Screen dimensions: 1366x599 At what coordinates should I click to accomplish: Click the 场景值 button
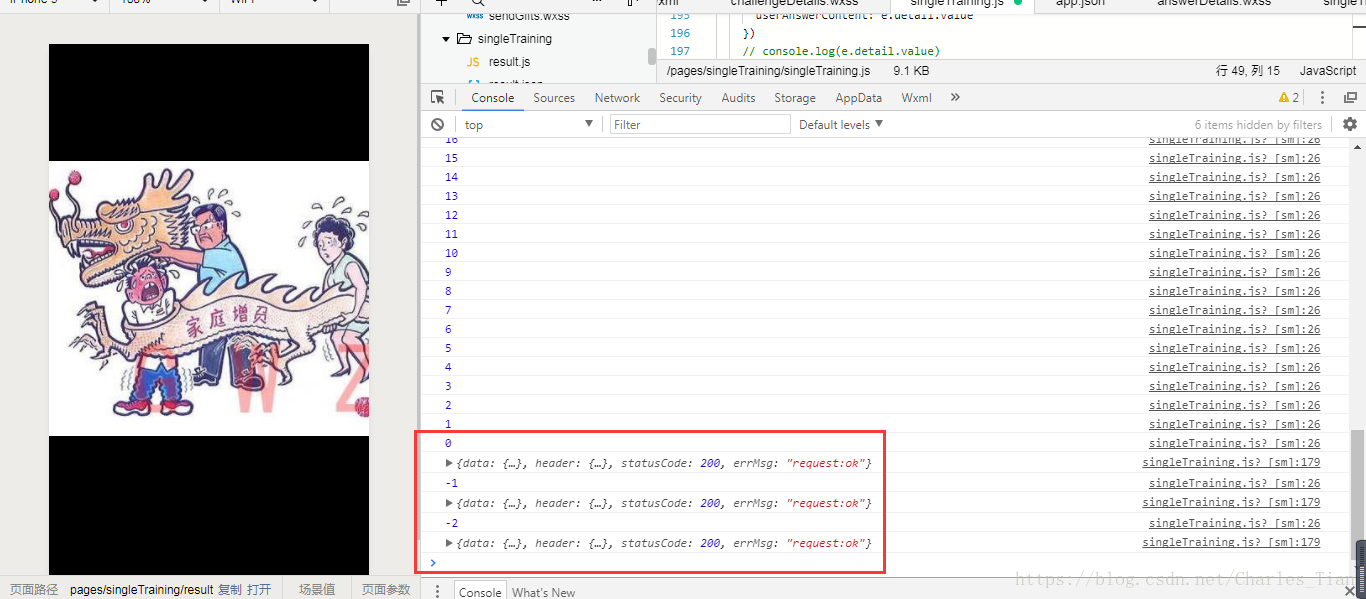[x=317, y=590]
